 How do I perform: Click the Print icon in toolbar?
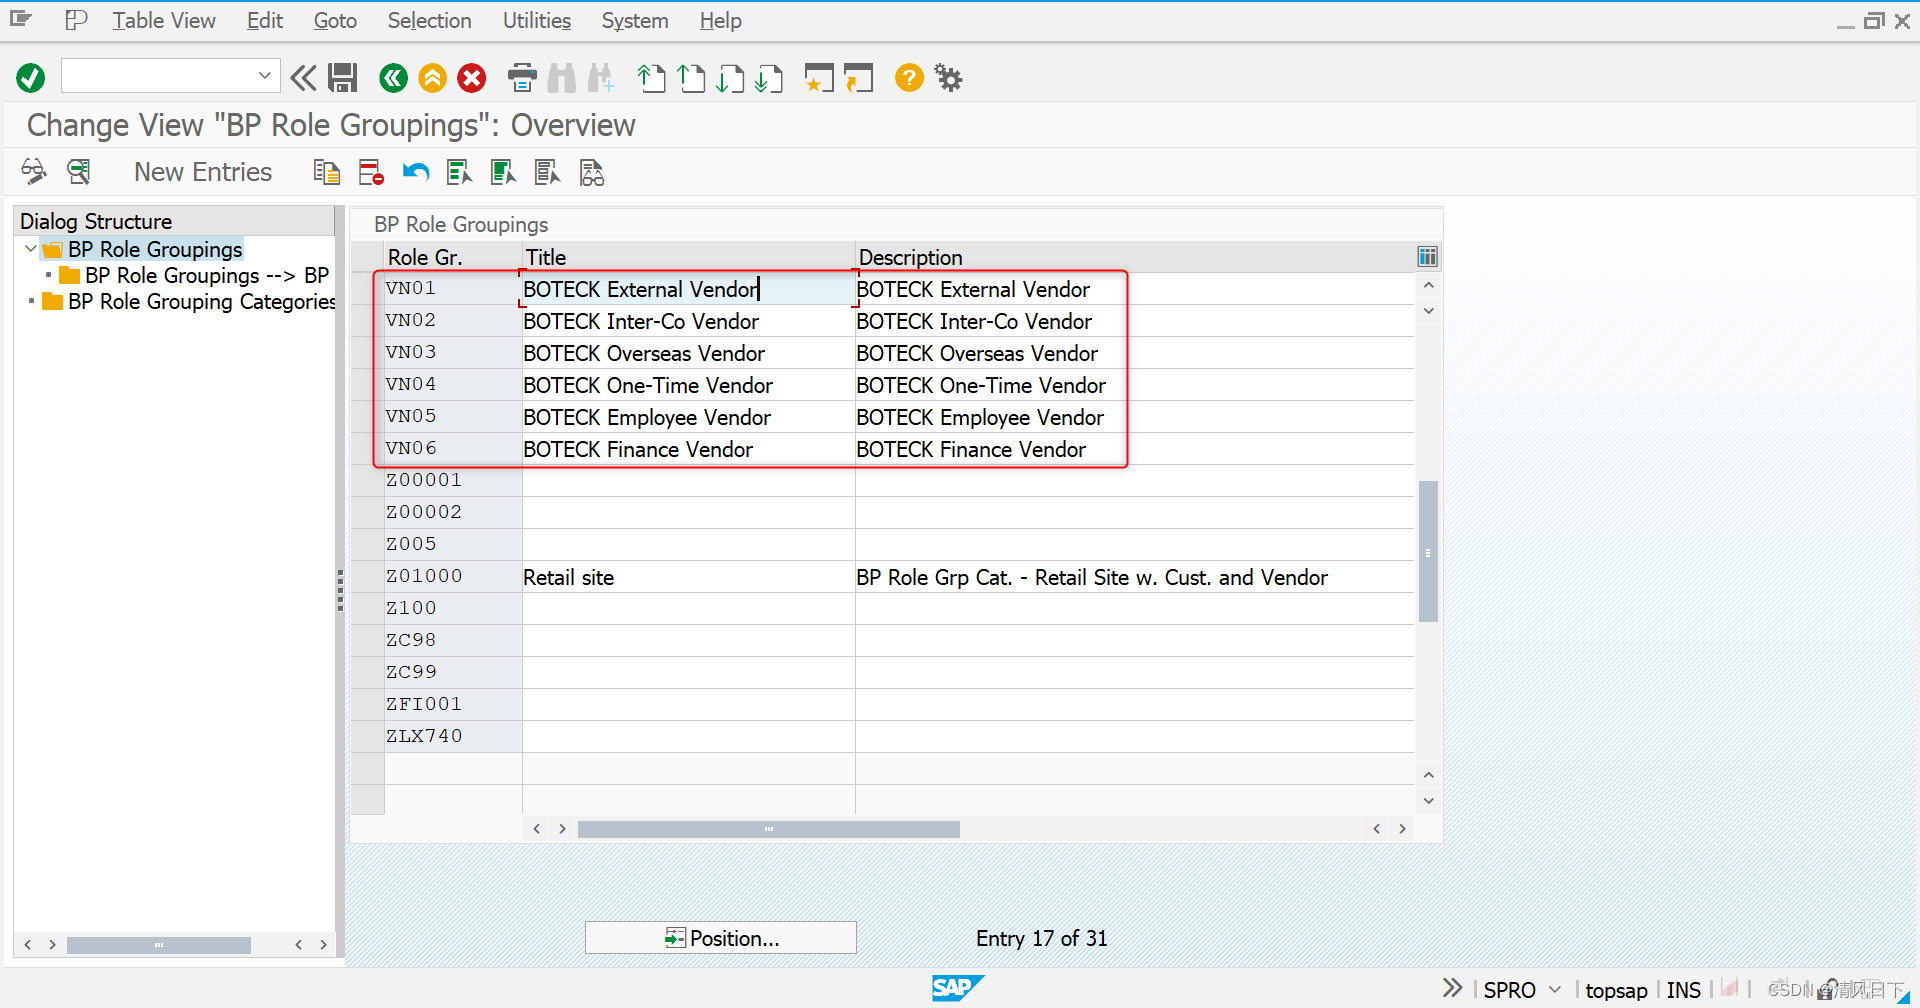pyautogui.click(x=522, y=78)
